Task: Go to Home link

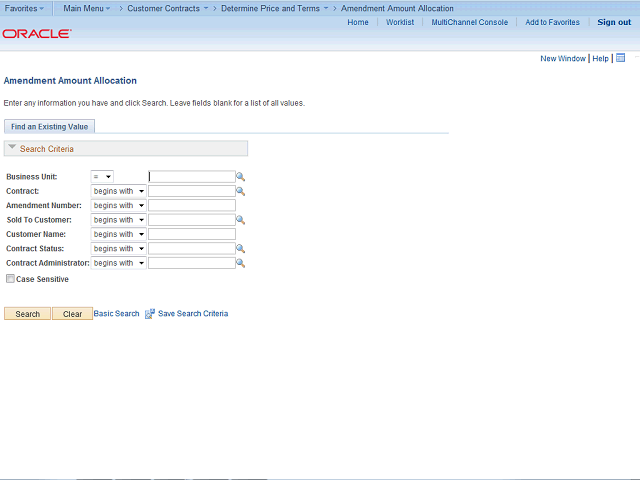Action: click(x=358, y=22)
